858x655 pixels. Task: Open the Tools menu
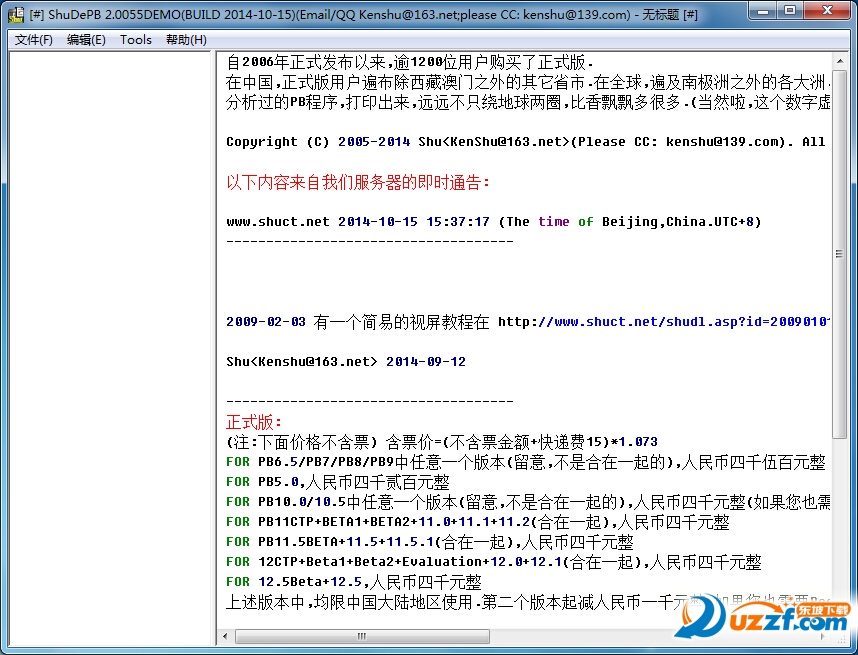(136, 40)
